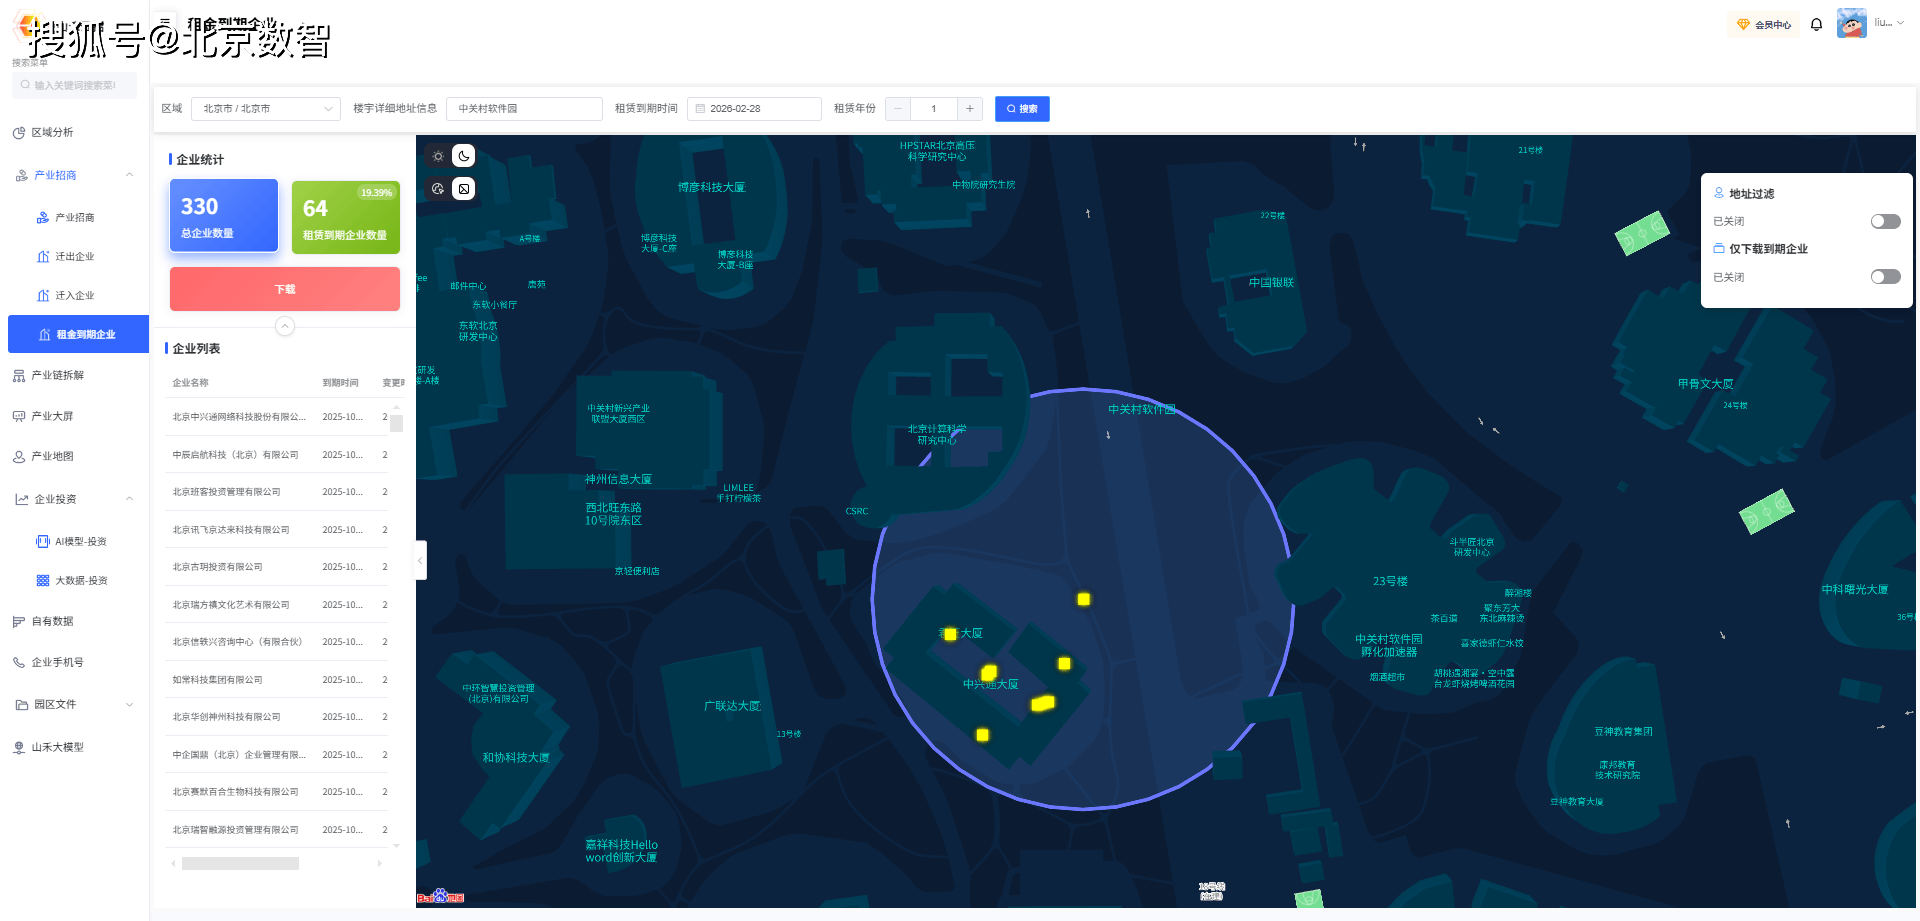Enable the 地址过滤 toggle
Viewport: 1920px width, 921px height.
point(1885,221)
